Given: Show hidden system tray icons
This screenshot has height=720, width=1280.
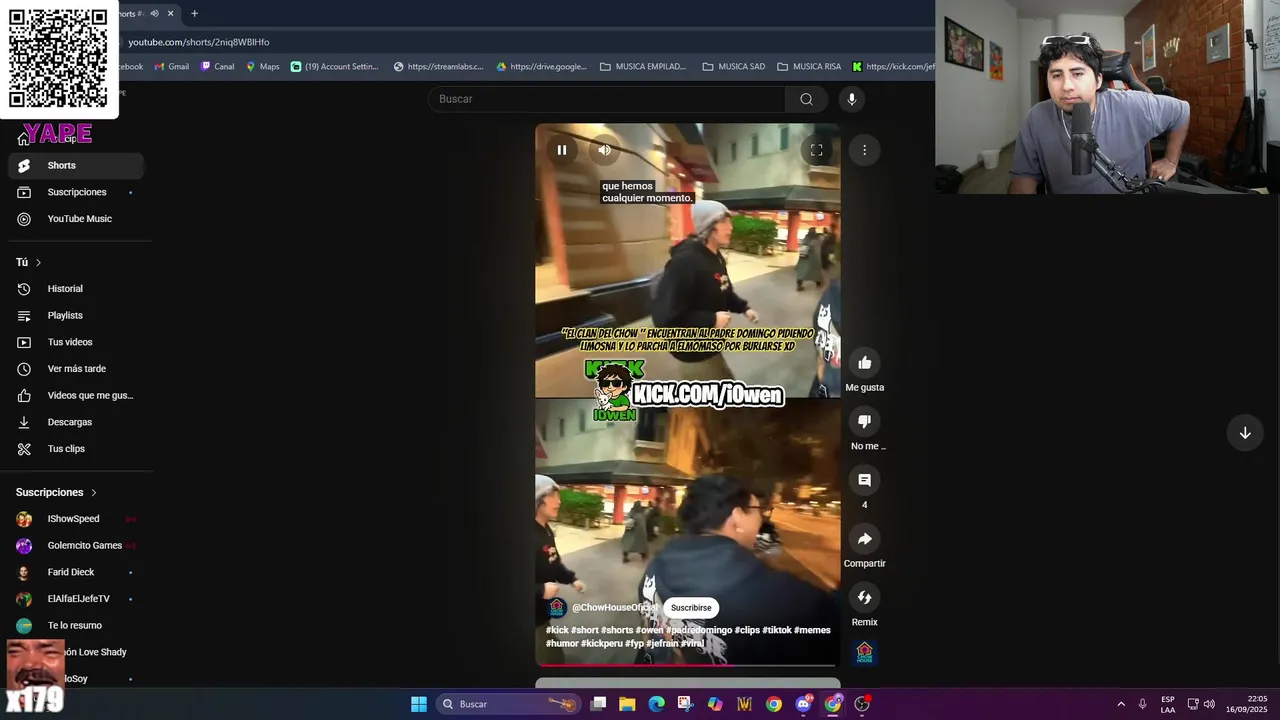Looking at the screenshot, I should [x=1121, y=704].
